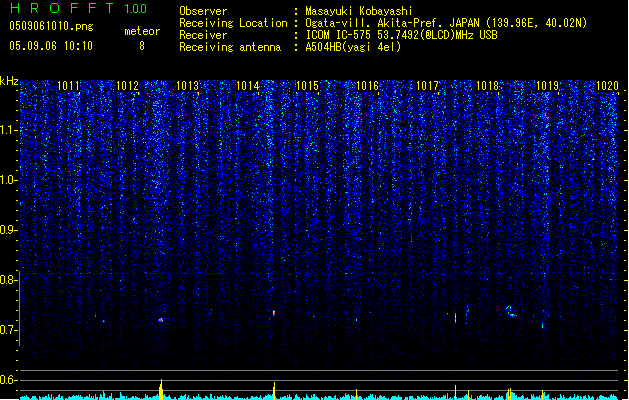Viewport: 629px width, 400px height.
Task: Click the tallest yellow power spike after 1012
Action: tap(161, 389)
